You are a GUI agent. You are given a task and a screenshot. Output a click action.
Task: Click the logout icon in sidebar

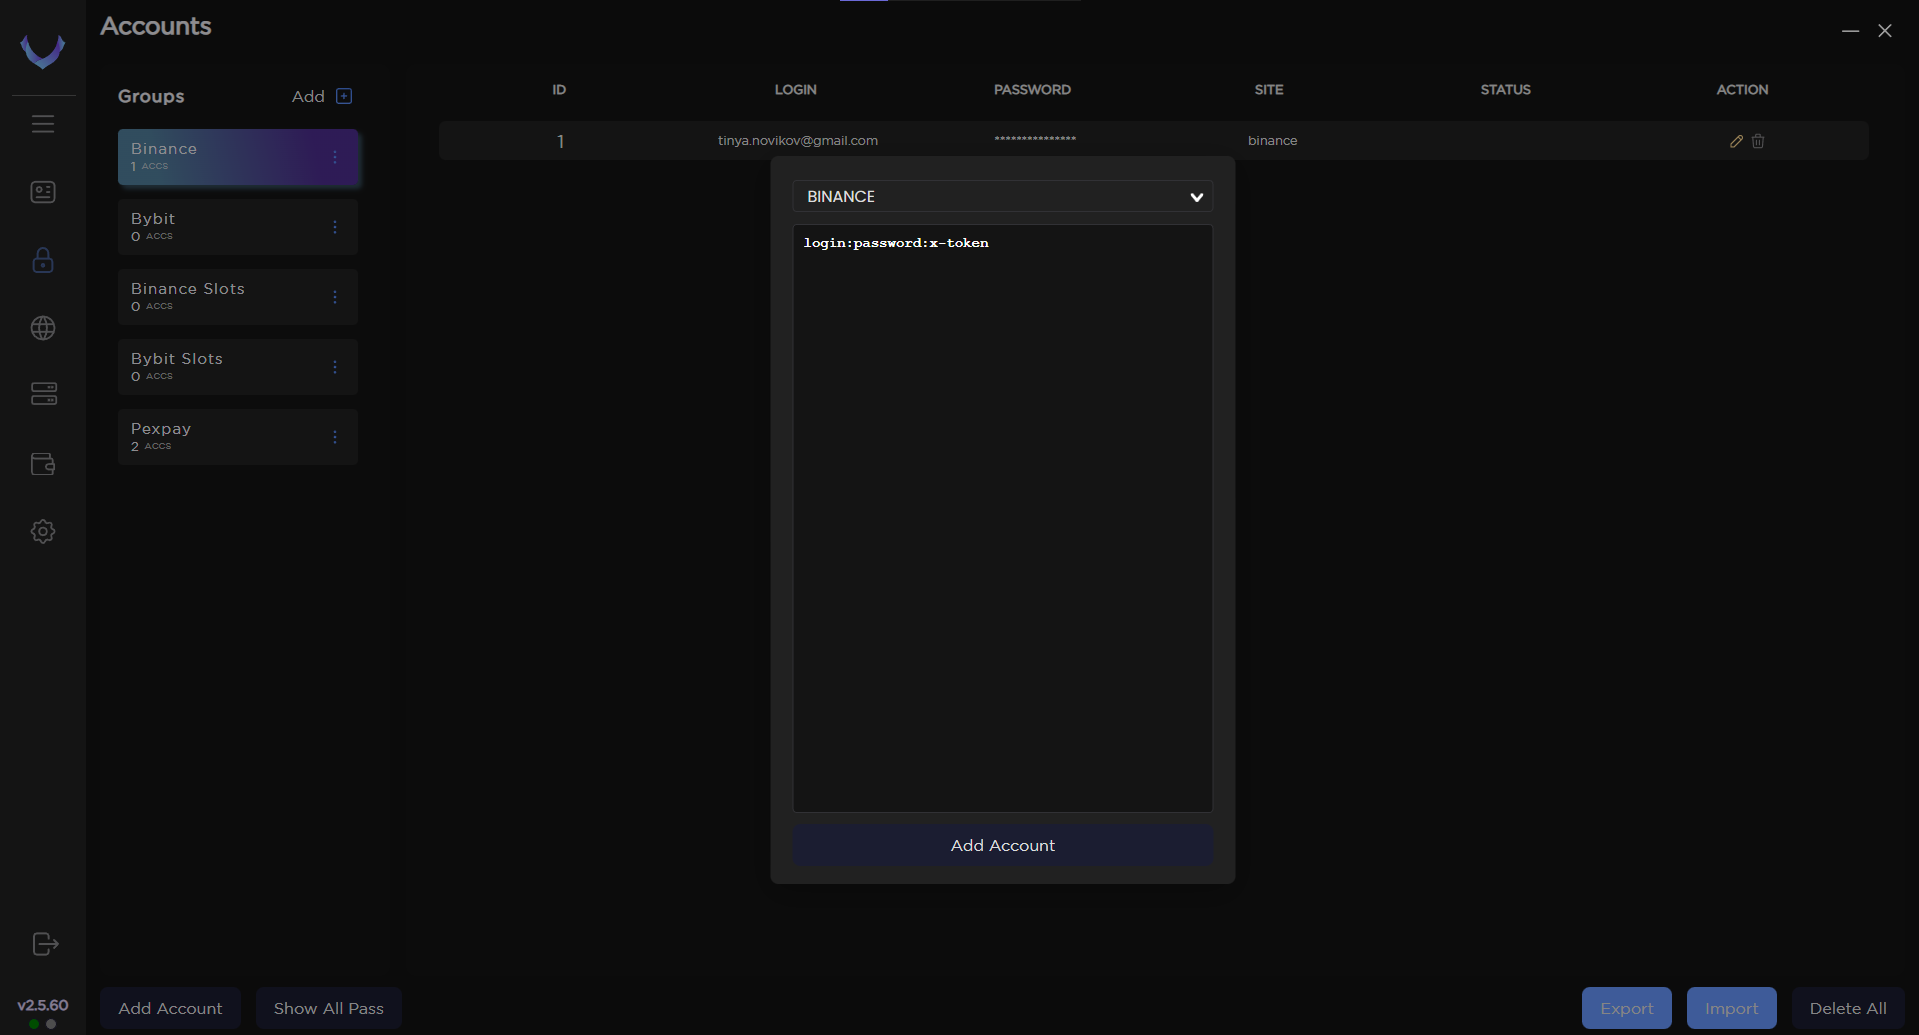coord(45,944)
